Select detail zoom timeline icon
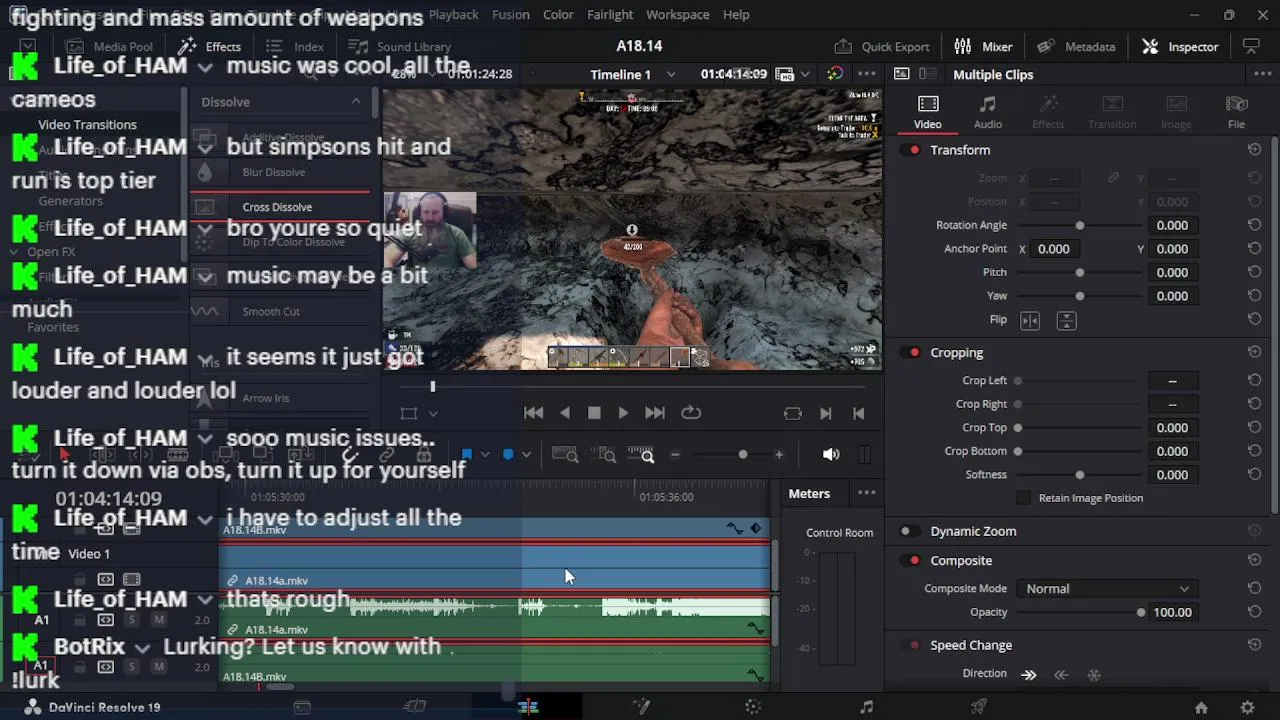 [604, 455]
